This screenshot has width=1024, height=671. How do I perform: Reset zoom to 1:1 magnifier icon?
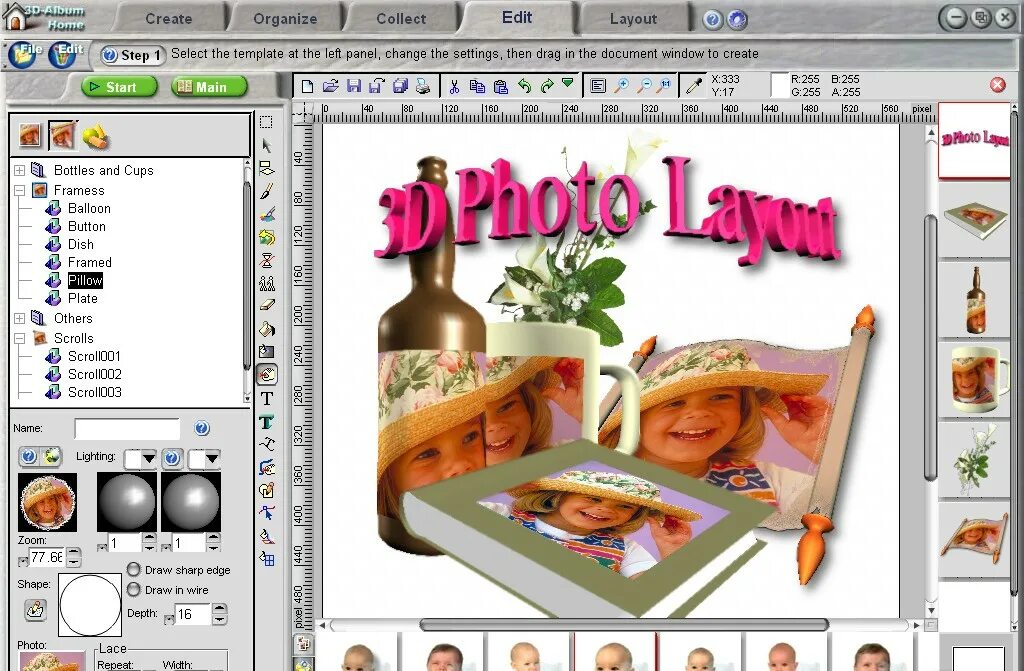coord(665,86)
